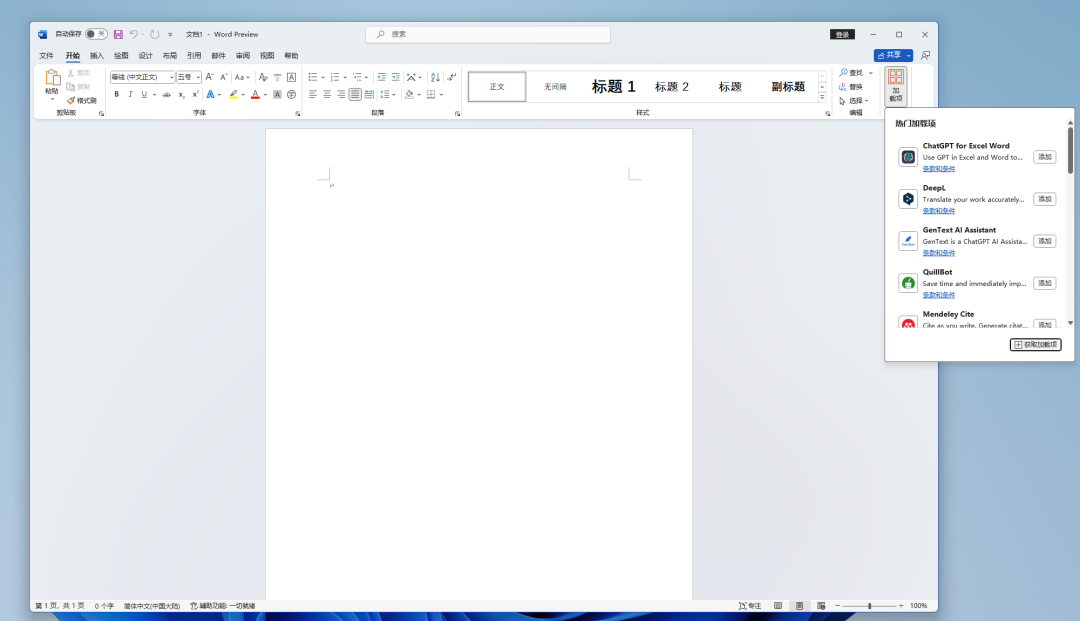Toggle bold text formatting
Viewport: 1080px width, 621px height.
[x=116, y=95]
